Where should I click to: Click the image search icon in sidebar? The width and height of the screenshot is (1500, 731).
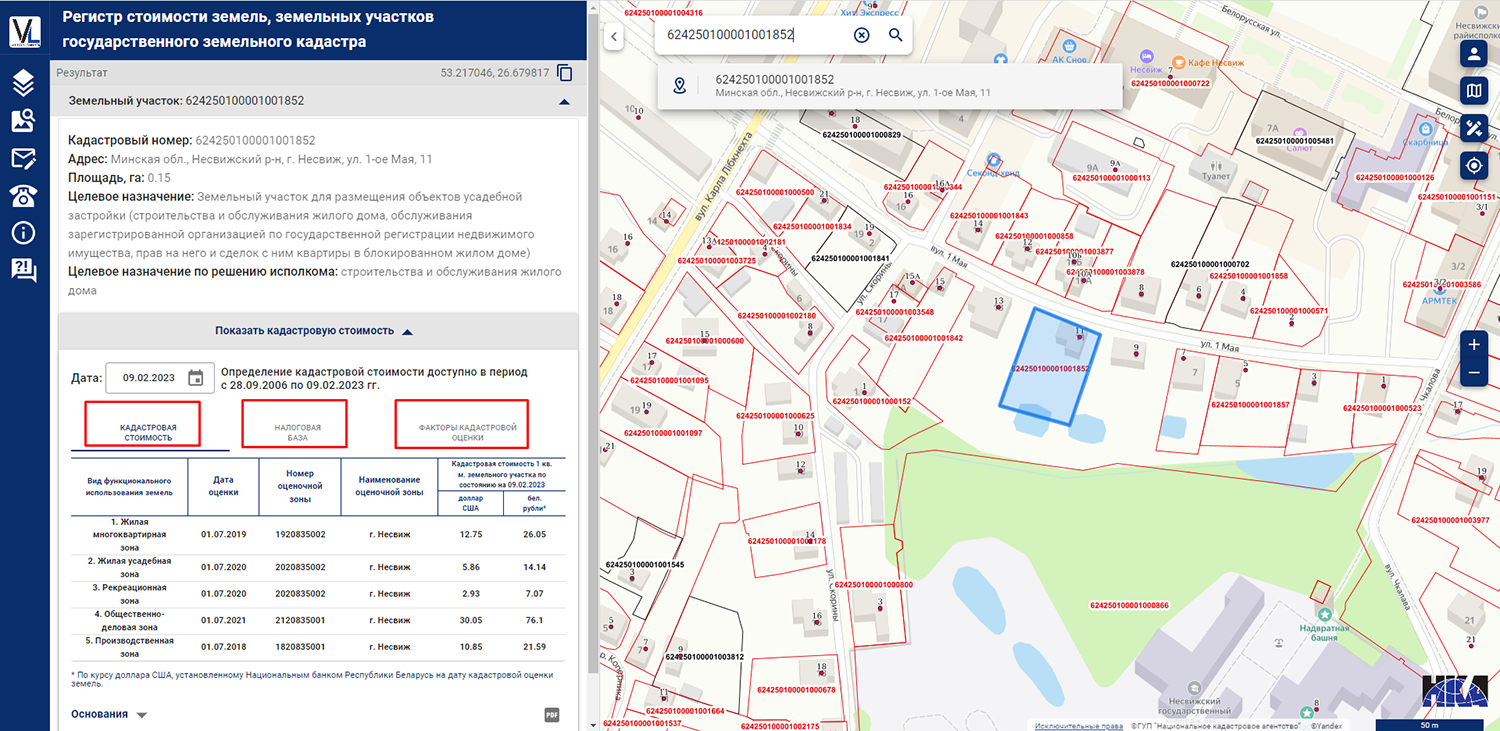click(24, 121)
